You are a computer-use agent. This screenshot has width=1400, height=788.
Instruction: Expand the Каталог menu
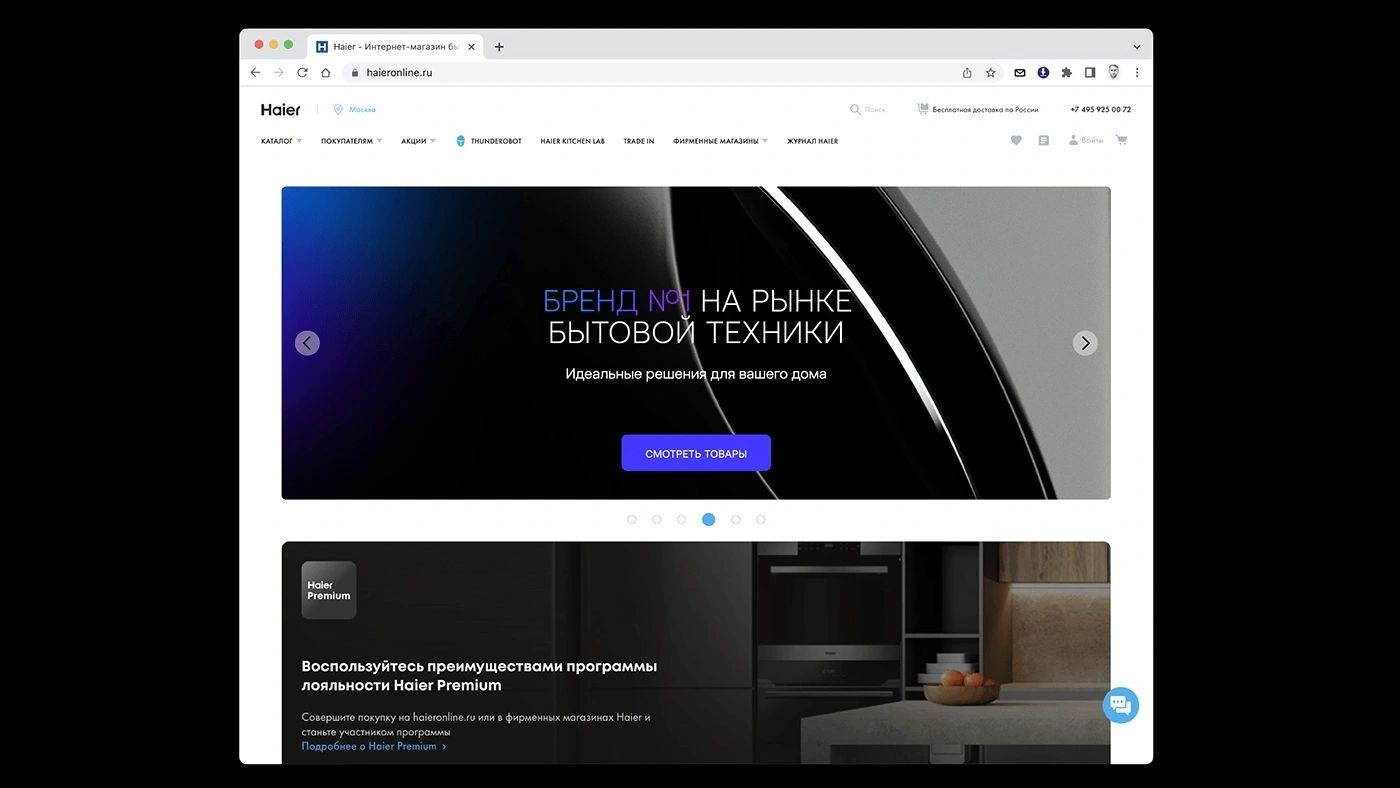pos(281,141)
